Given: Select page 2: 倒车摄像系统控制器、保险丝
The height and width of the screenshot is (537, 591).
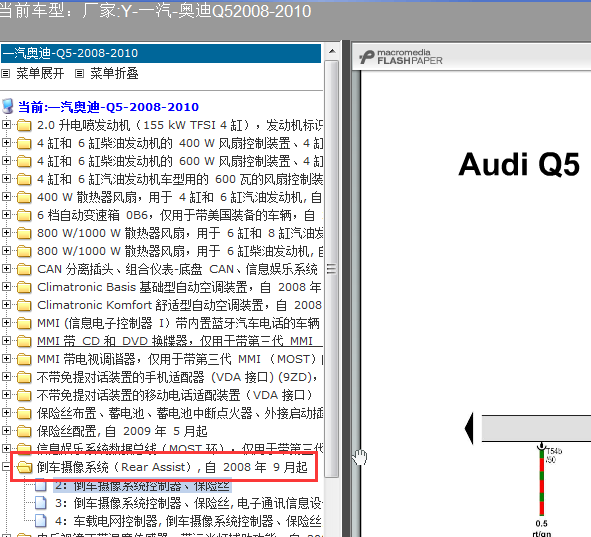Looking at the screenshot, I should pyautogui.click(x=142, y=486).
